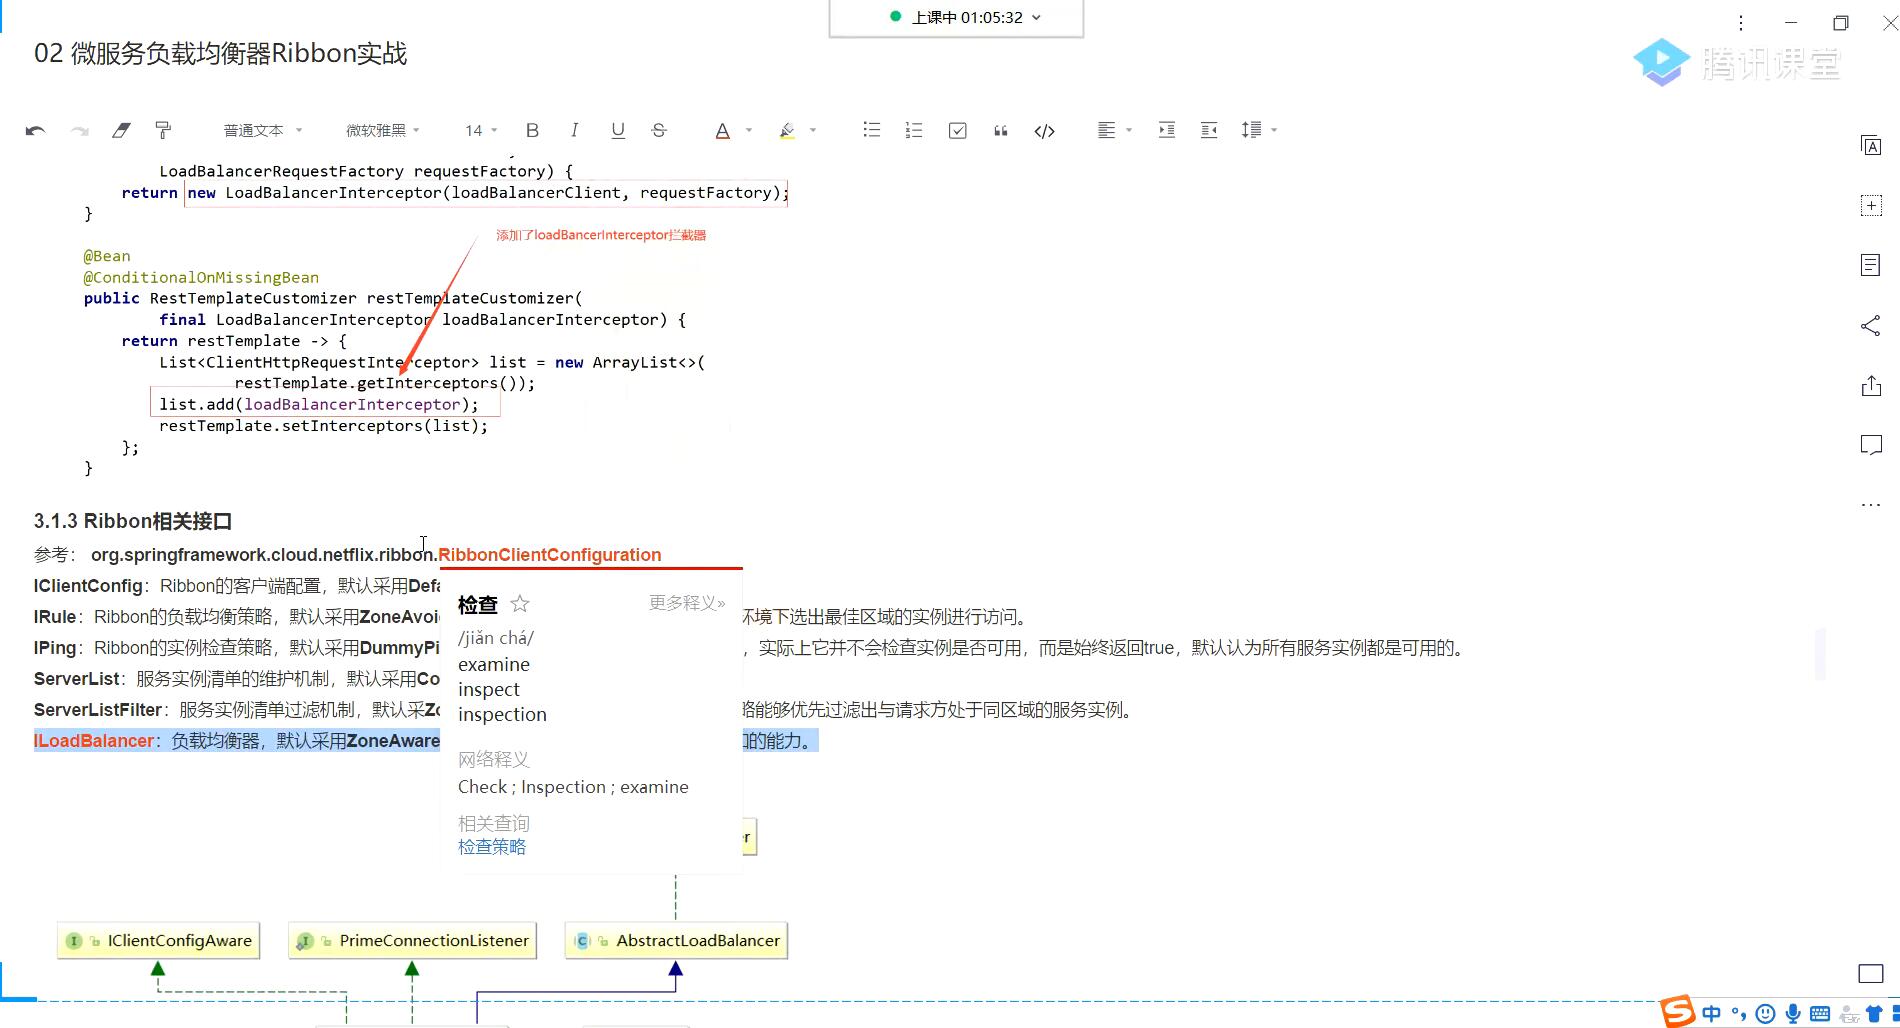
Task: Open the comment bubble in the right sidebar
Action: pyautogui.click(x=1870, y=445)
